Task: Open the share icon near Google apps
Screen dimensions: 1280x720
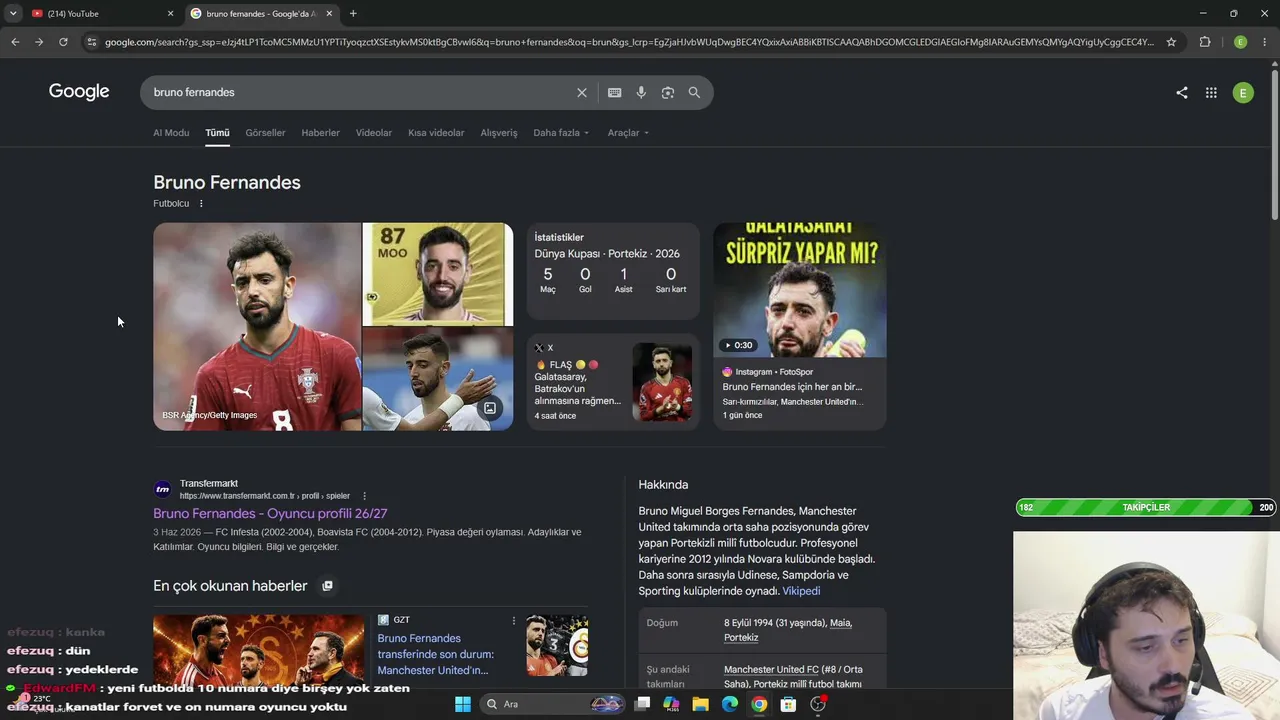Action: click(1182, 92)
